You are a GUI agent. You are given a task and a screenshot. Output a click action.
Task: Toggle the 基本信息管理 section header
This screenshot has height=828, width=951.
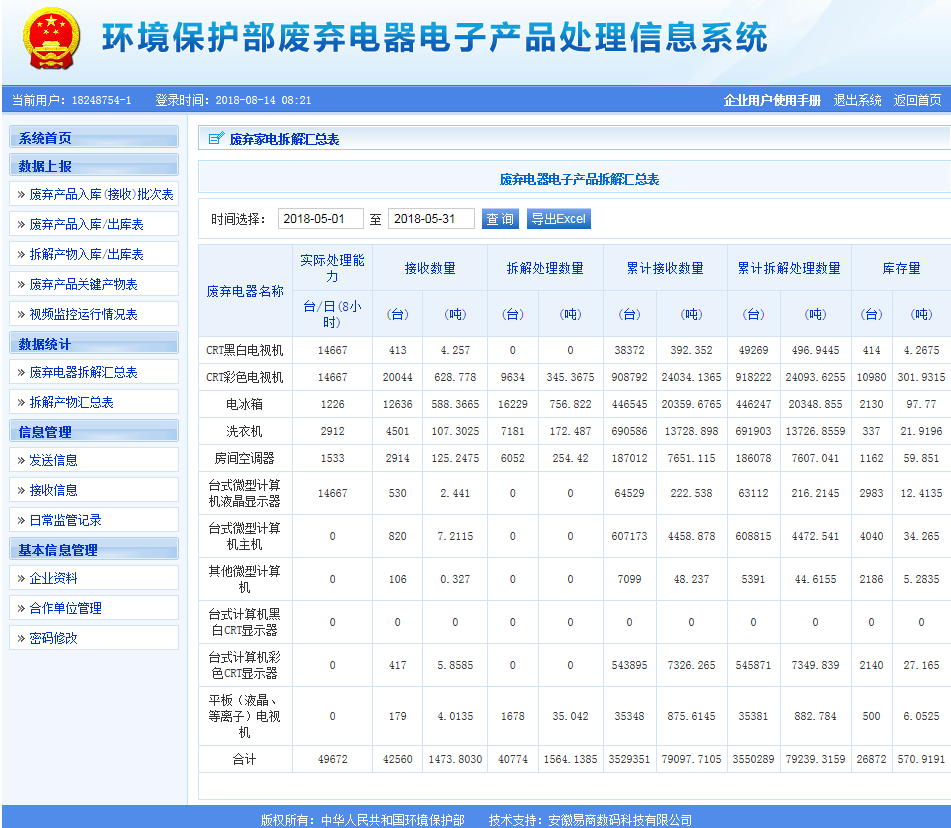pyautogui.click(x=58, y=550)
